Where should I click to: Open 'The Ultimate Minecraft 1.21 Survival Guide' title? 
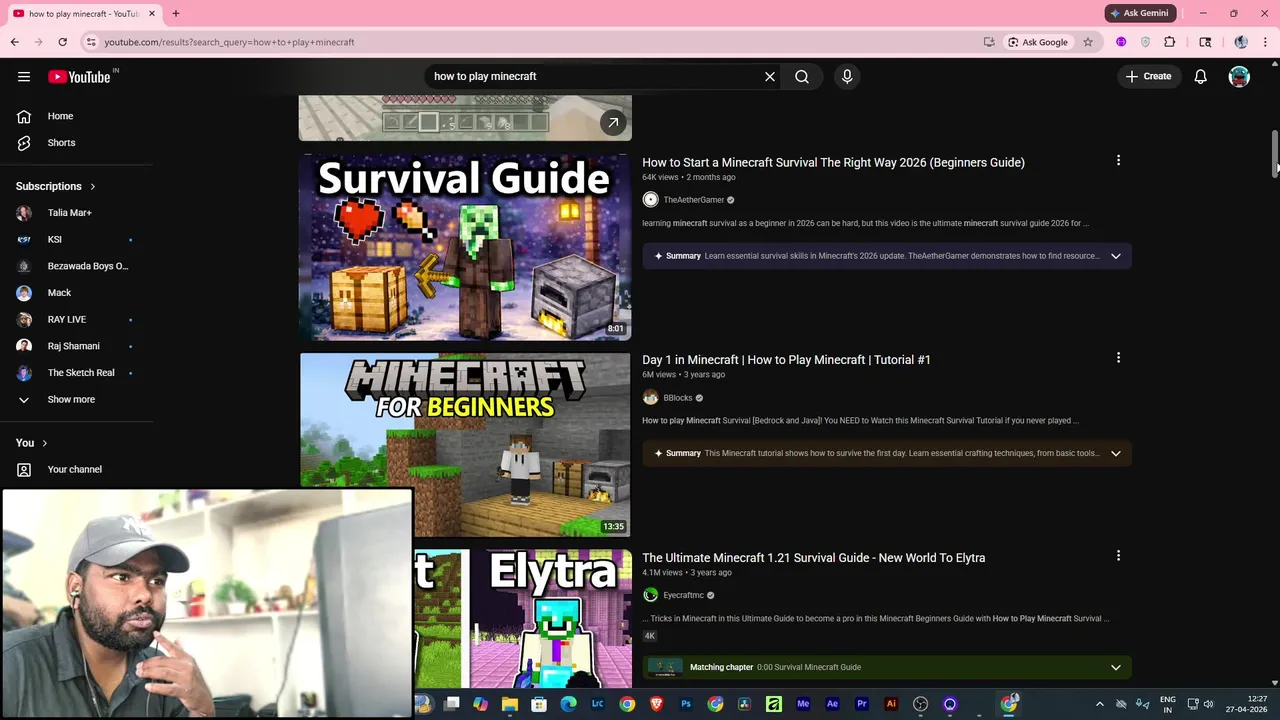[813, 558]
